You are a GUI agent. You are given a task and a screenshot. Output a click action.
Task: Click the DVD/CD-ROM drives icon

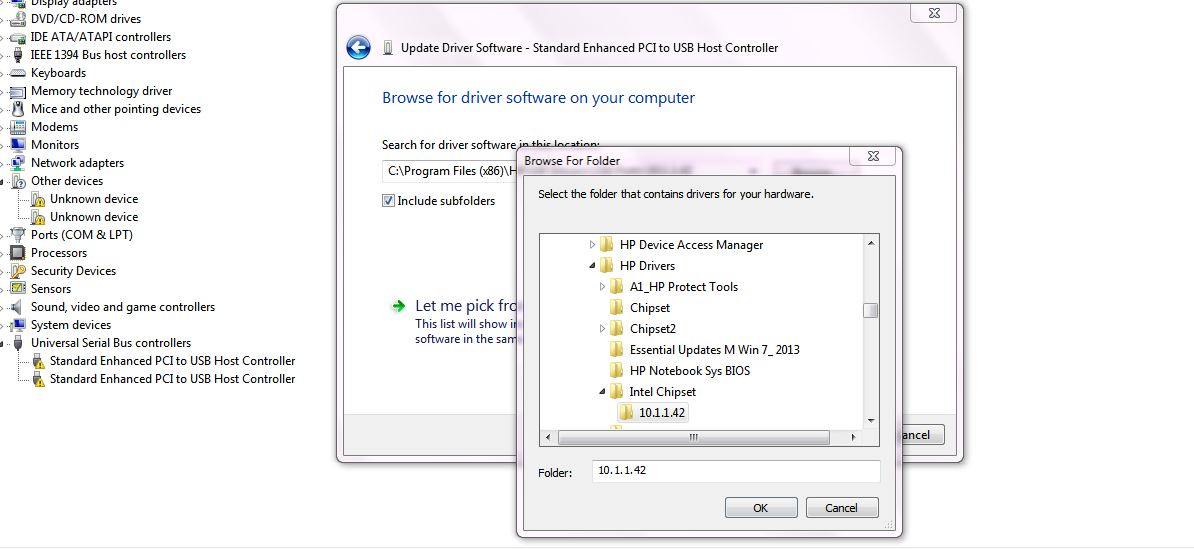[x=18, y=19]
